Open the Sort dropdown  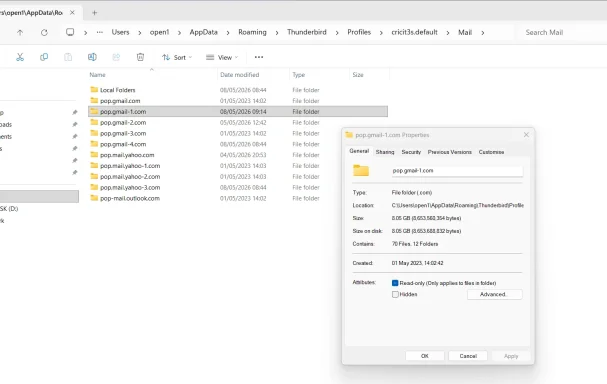tap(177, 57)
